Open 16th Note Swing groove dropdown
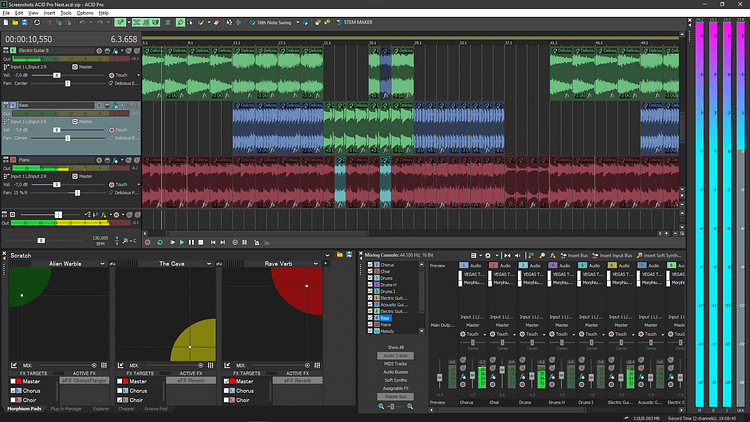The width and height of the screenshot is (750, 422). pos(298,22)
